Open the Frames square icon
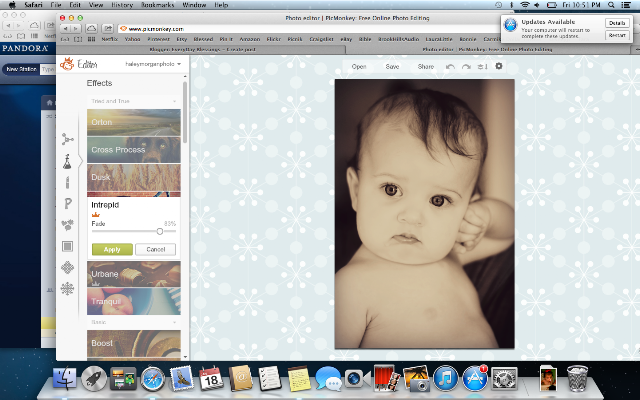 (67, 246)
